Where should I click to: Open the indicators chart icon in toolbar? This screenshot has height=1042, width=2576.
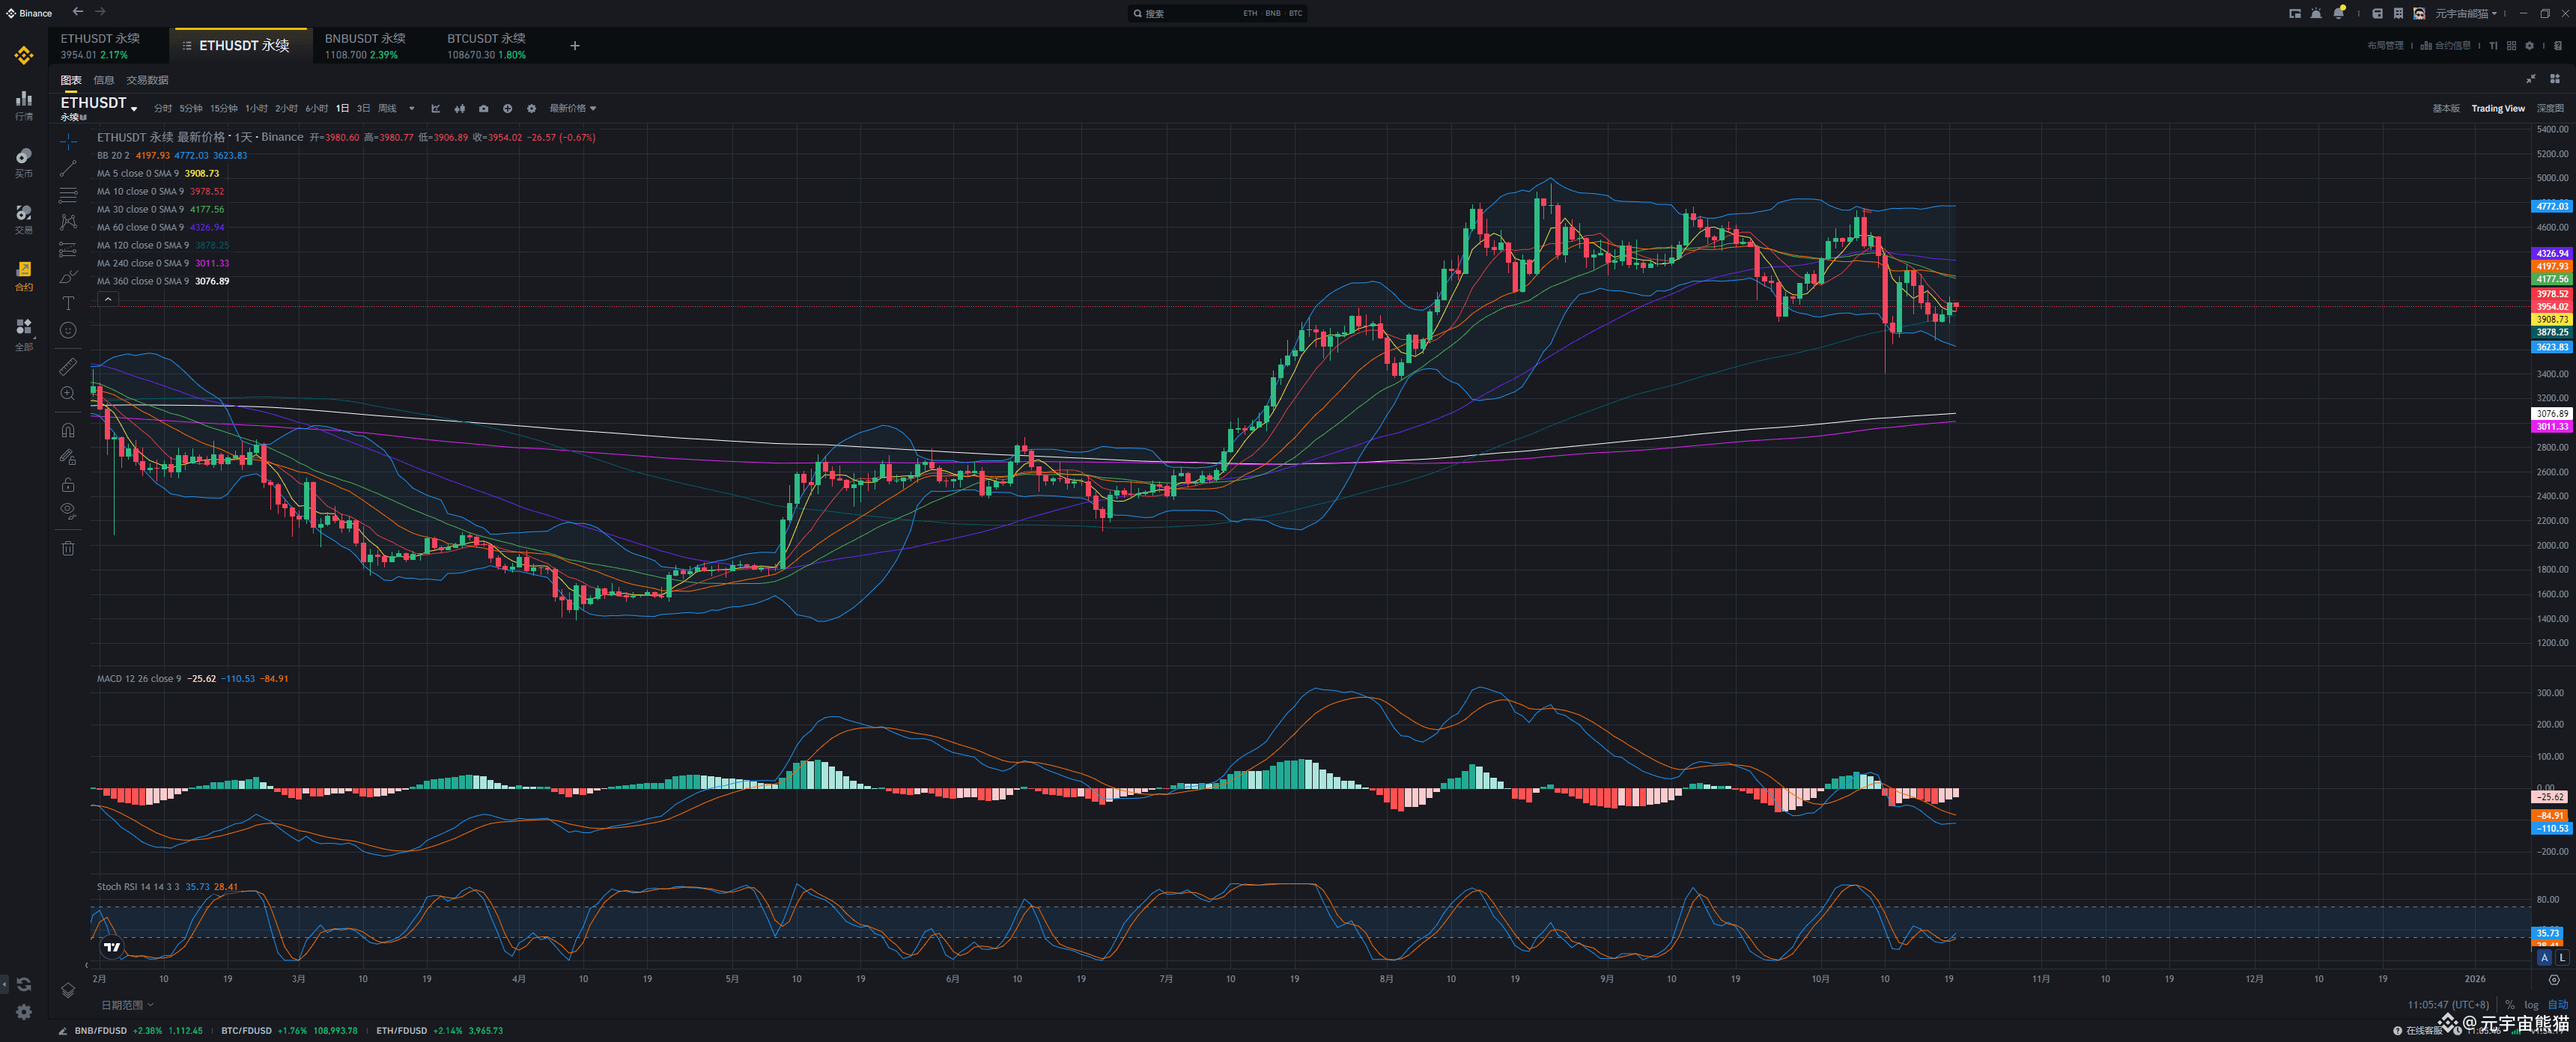436,108
